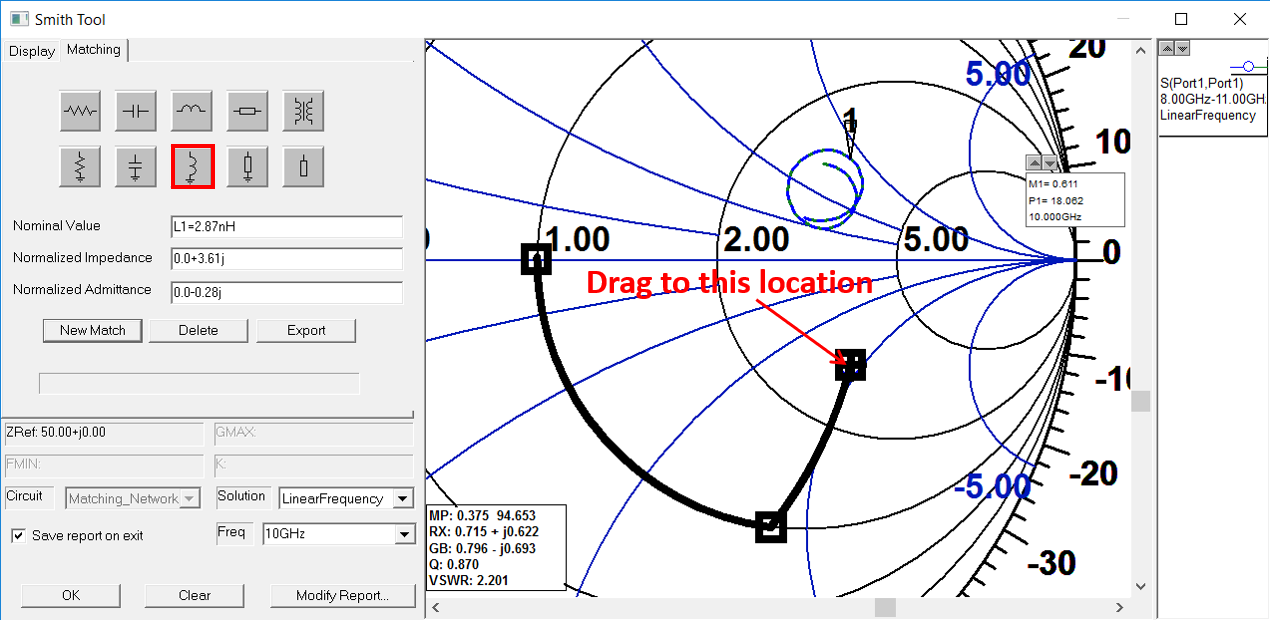Select the shunt resistor element
Image resolution: width=1270 pixels, height=620 pixels.
point(80,166)
